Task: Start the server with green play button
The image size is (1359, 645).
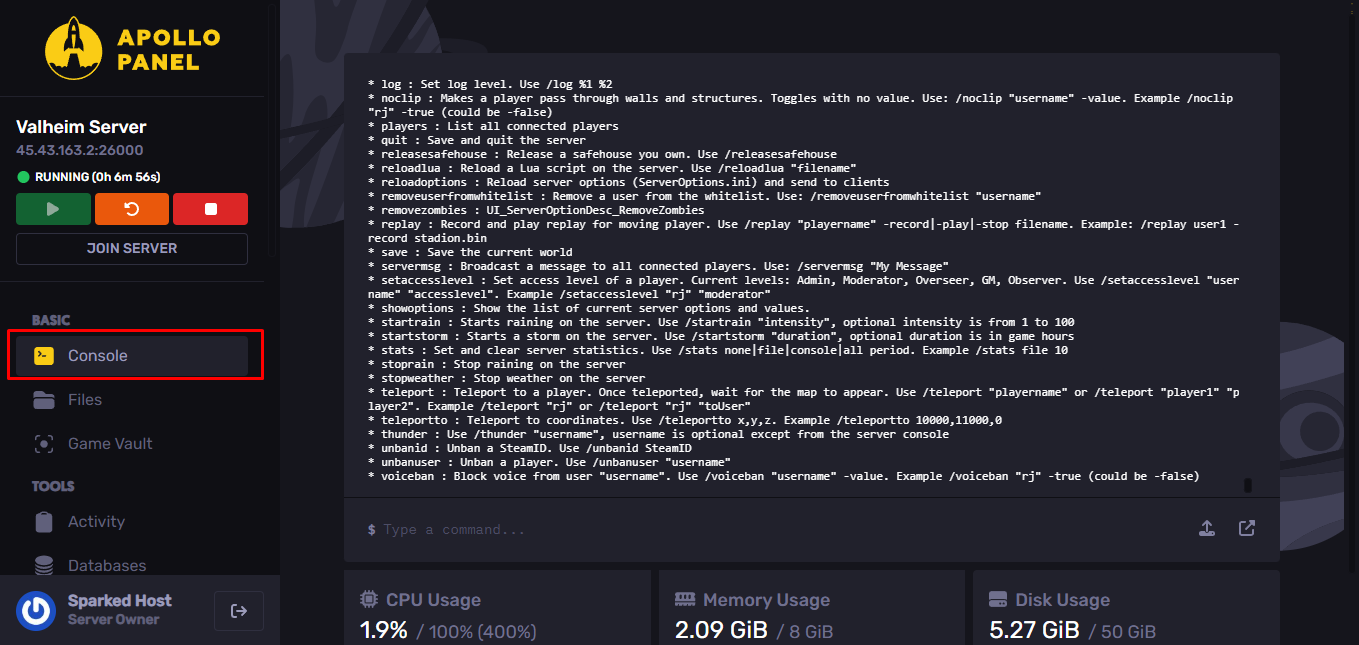Action: click(53, 209)
